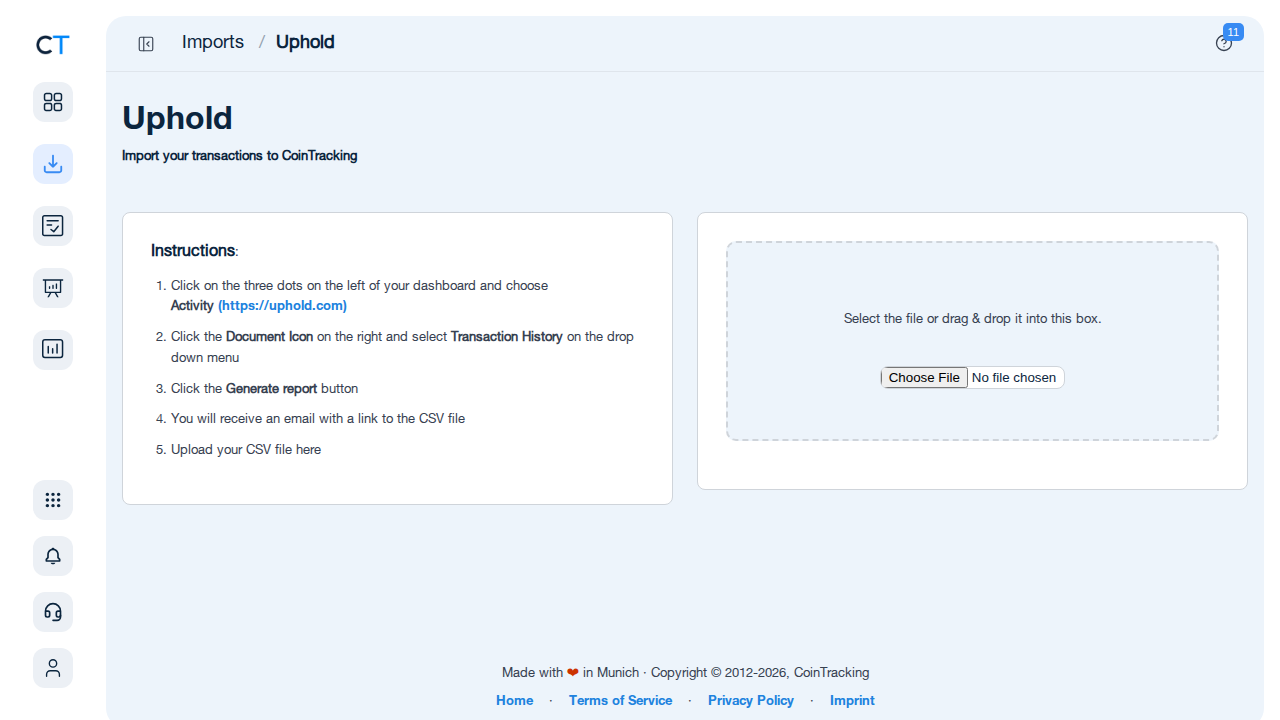The width and height of the screenshot is (1280, 720).
Task: Click 'Import your transactions to CoinTracking' subtitle
Action: tap(240, 156)
